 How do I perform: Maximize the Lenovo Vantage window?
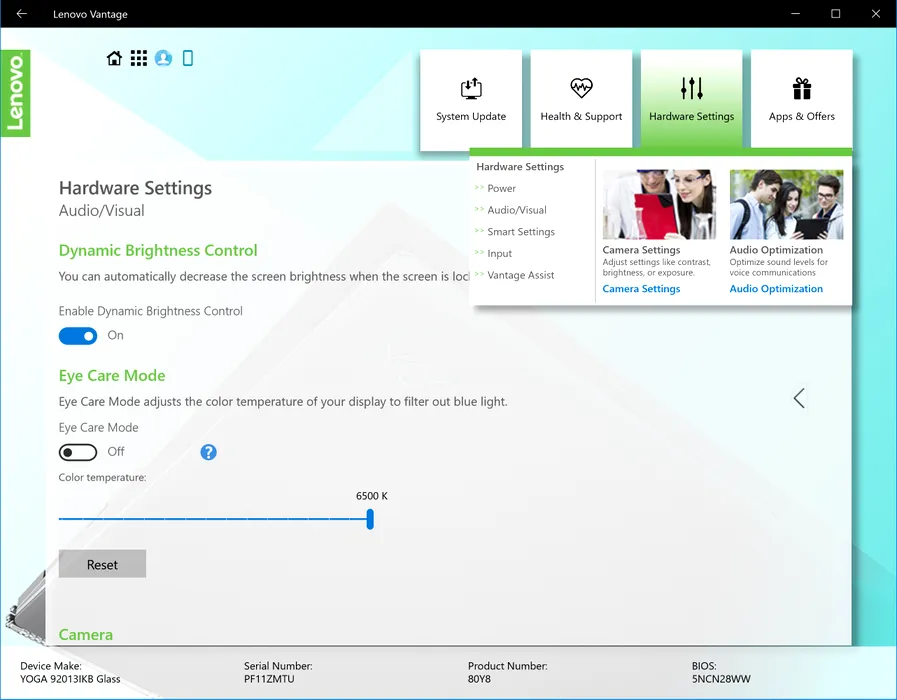point(835,14)
